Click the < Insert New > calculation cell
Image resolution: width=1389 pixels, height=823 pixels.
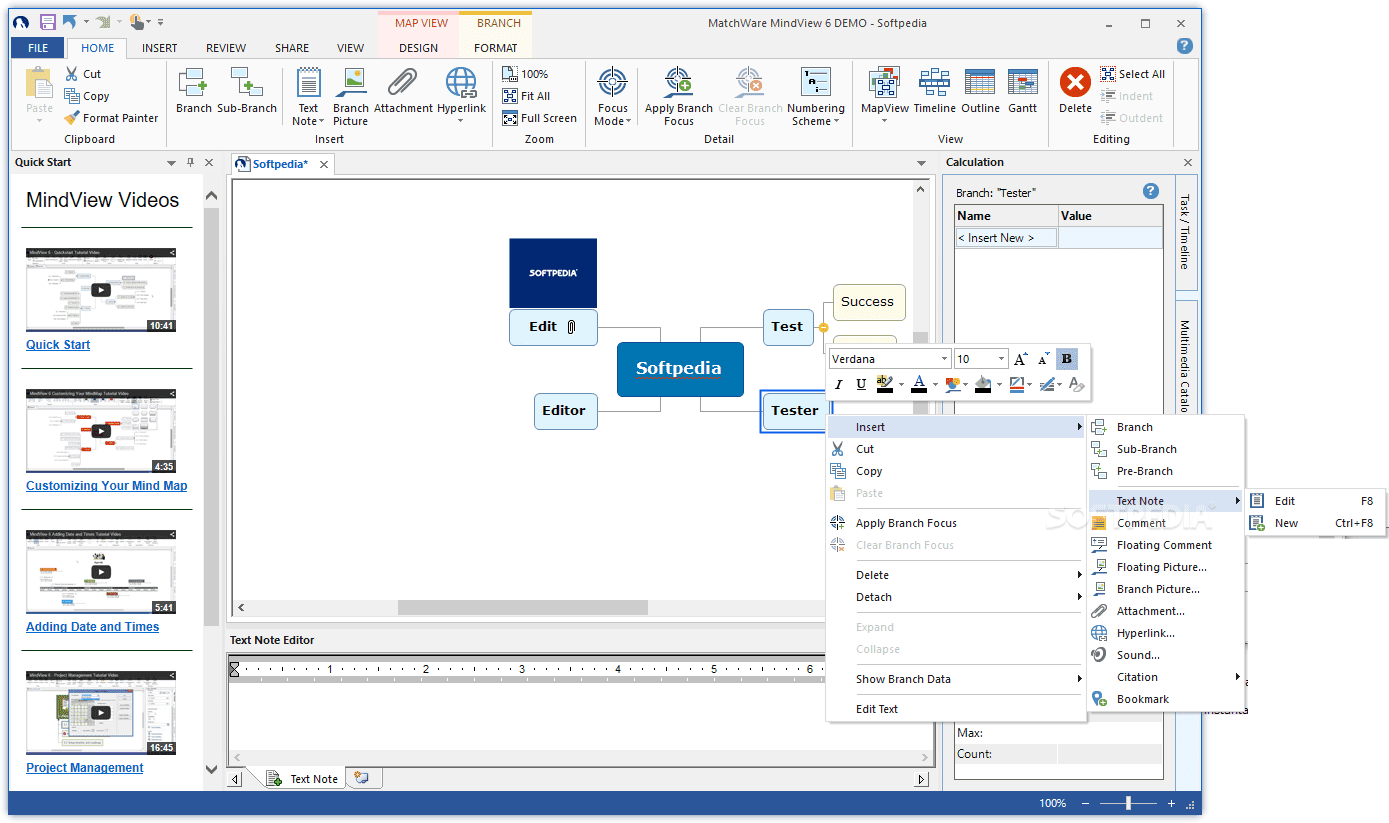[x=1006, y=238]
